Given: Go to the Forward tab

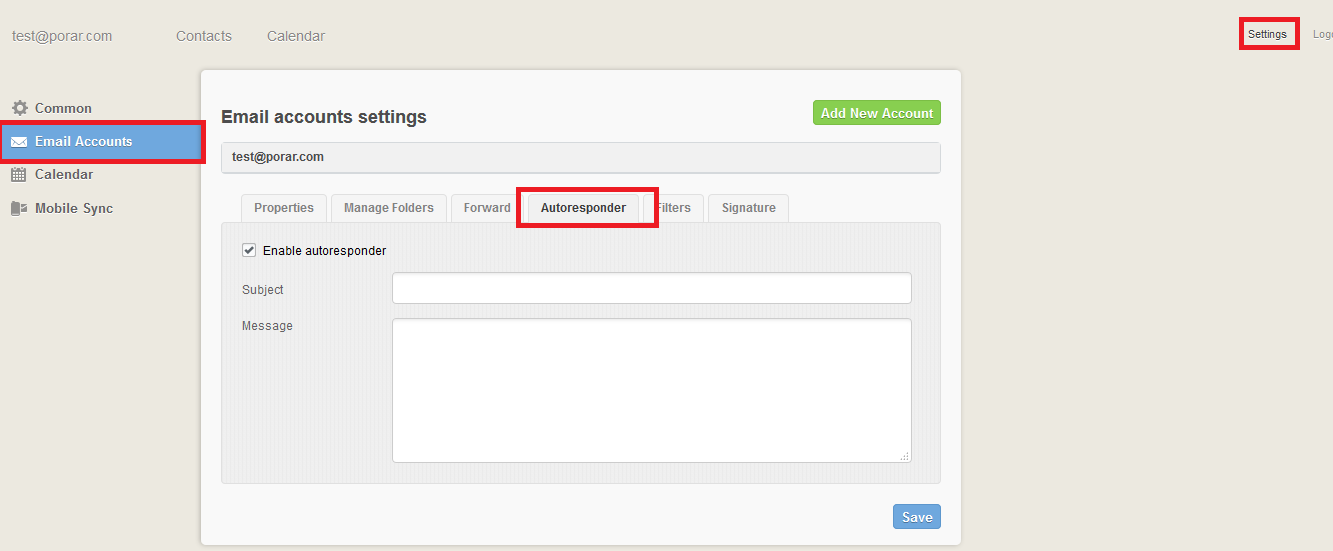Looking at the screenshot, I should [x=487, y=208].
